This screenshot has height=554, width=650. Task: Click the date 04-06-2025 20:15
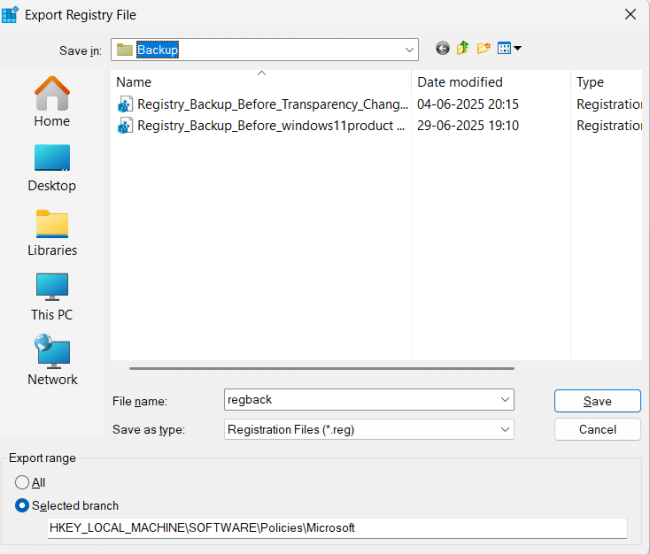[468, 104]
